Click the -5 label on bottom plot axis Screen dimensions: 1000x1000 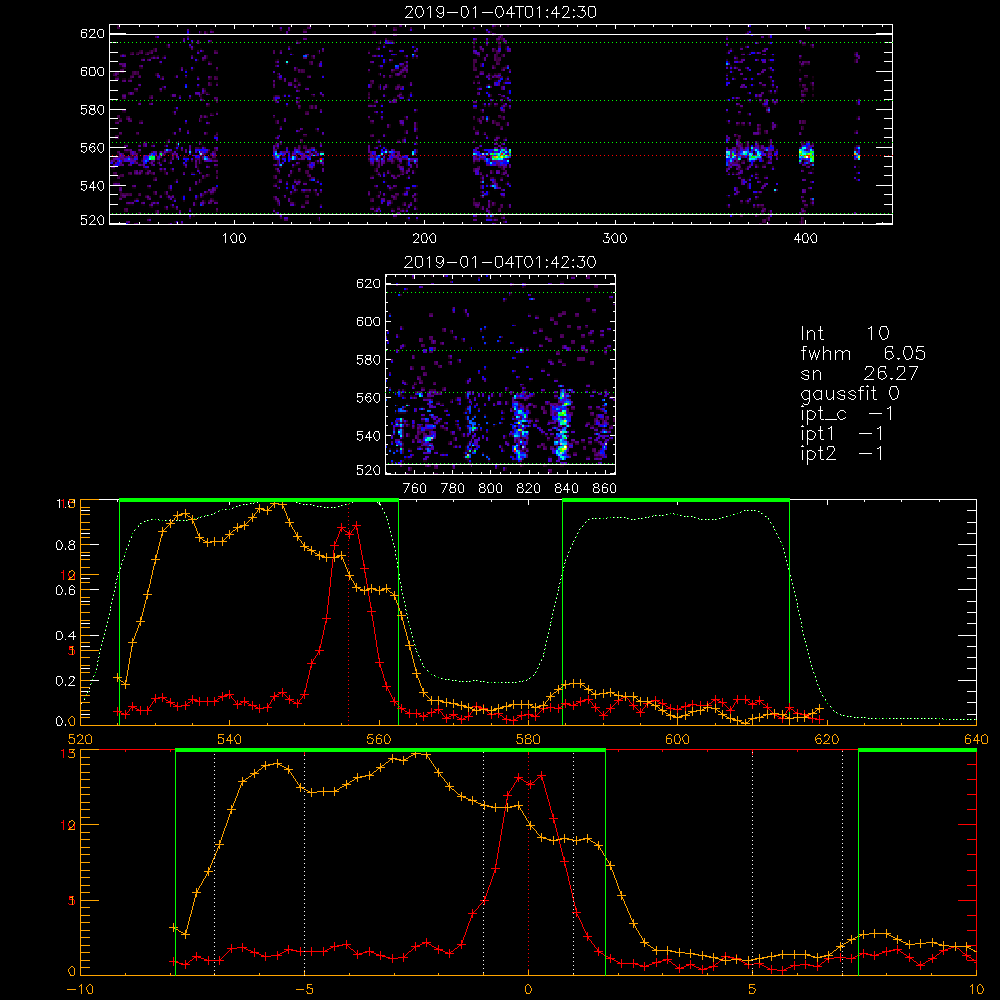click(304, 990)
